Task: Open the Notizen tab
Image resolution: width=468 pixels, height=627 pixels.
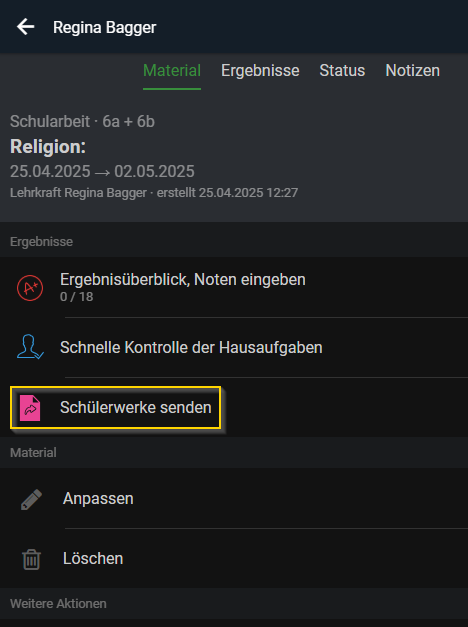Action: (412, 71)
